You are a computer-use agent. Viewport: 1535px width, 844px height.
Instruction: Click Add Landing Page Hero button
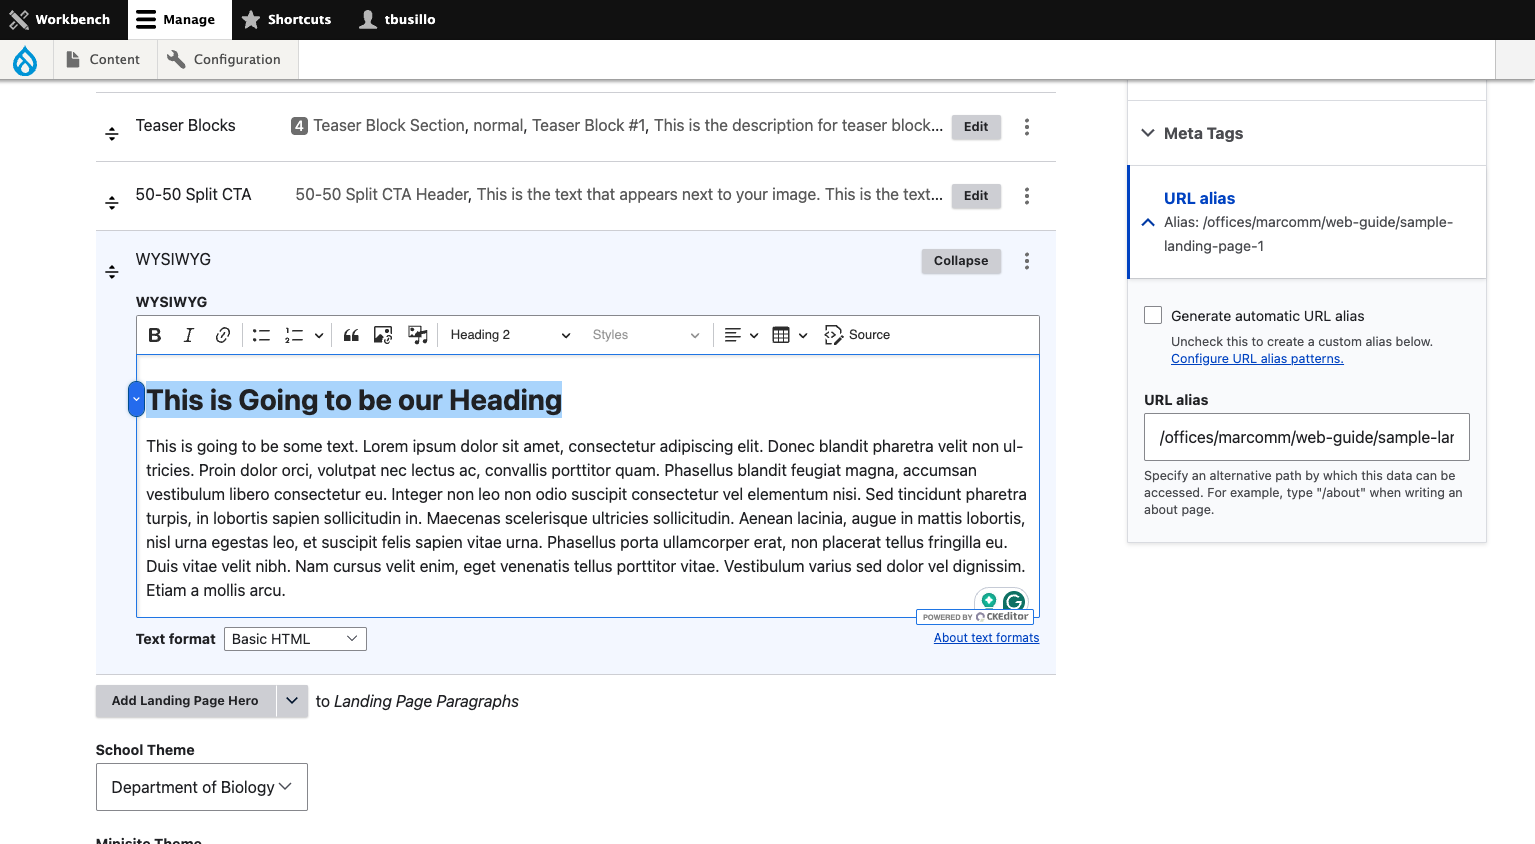185,701
